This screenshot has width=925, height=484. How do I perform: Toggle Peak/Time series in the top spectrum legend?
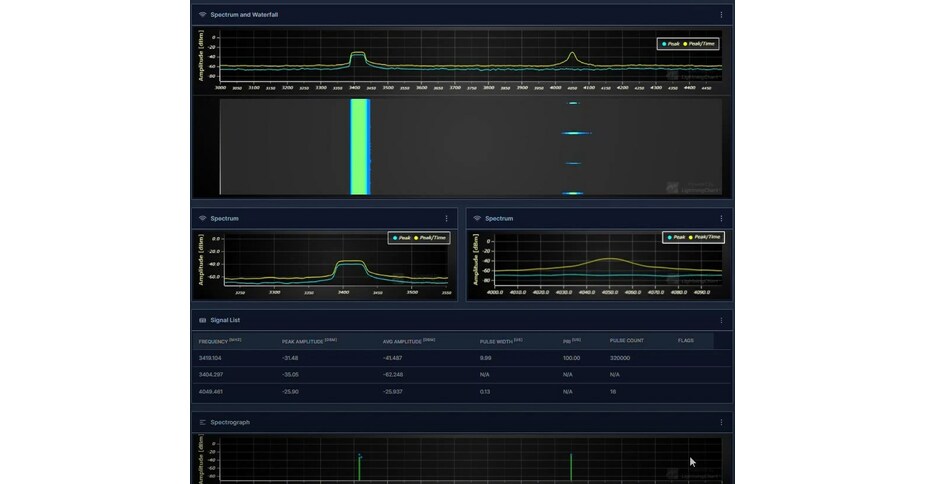(700, 44)
